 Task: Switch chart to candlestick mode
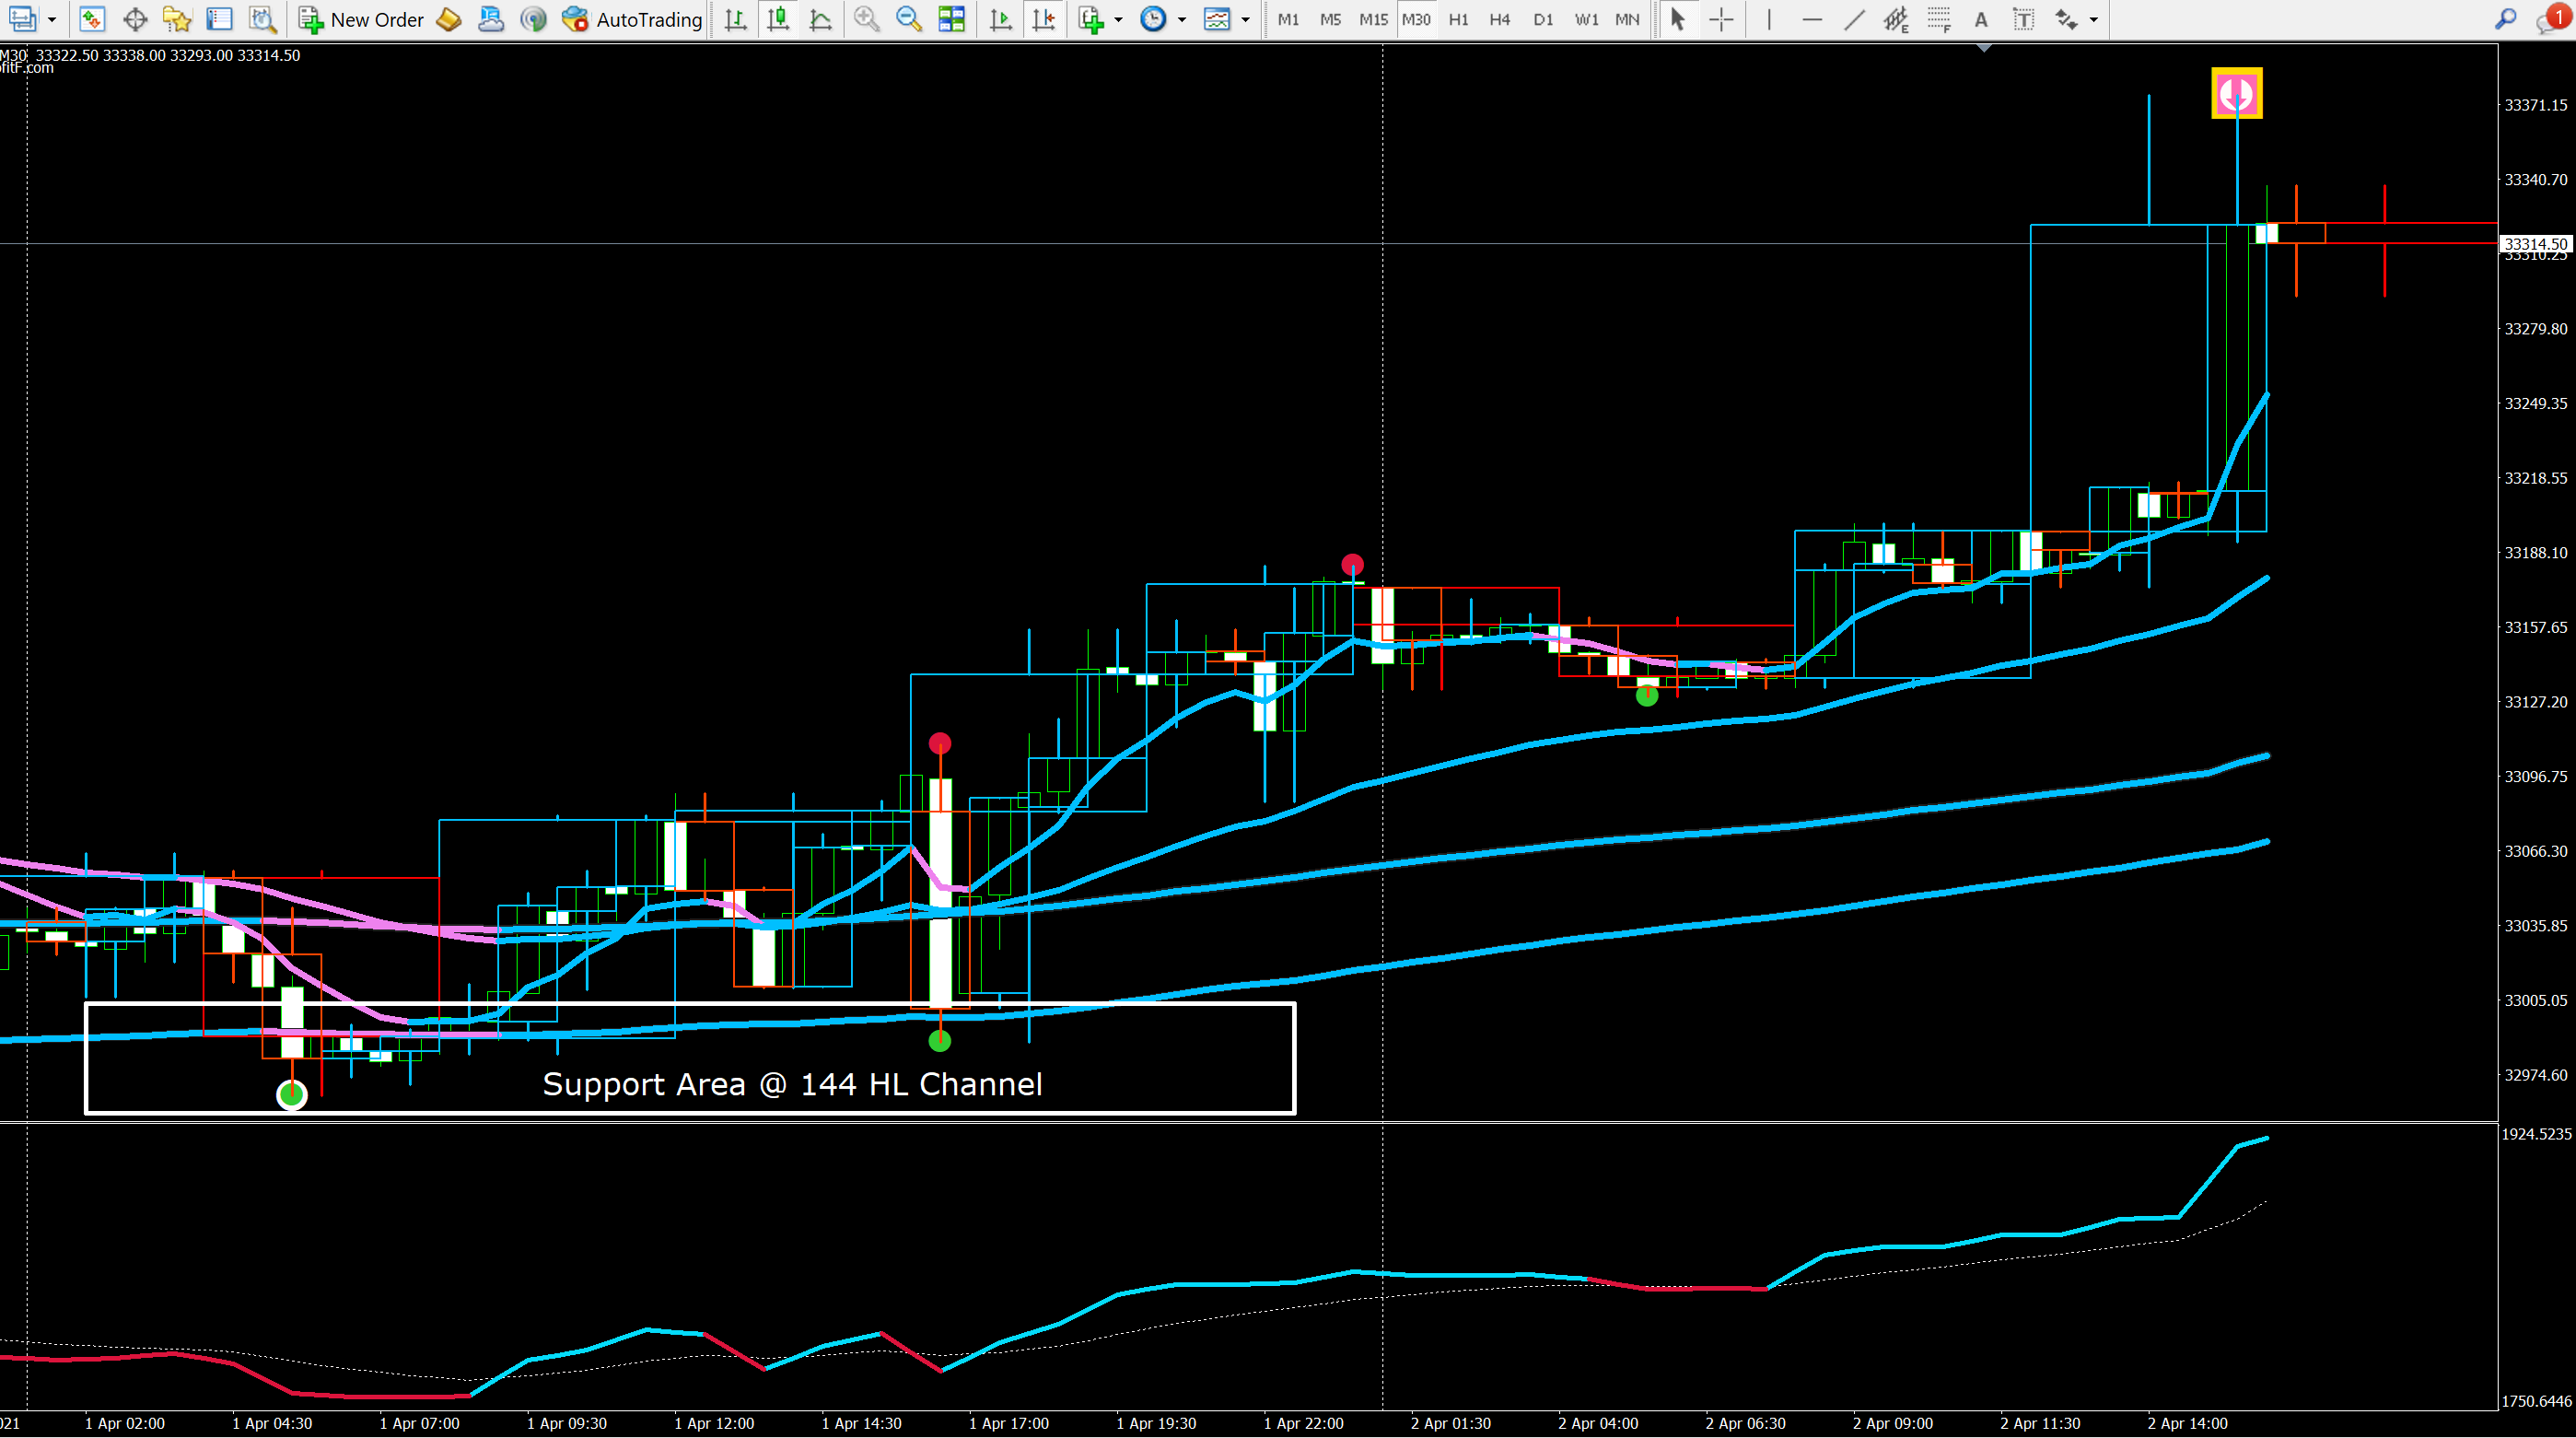pos(778,19)
